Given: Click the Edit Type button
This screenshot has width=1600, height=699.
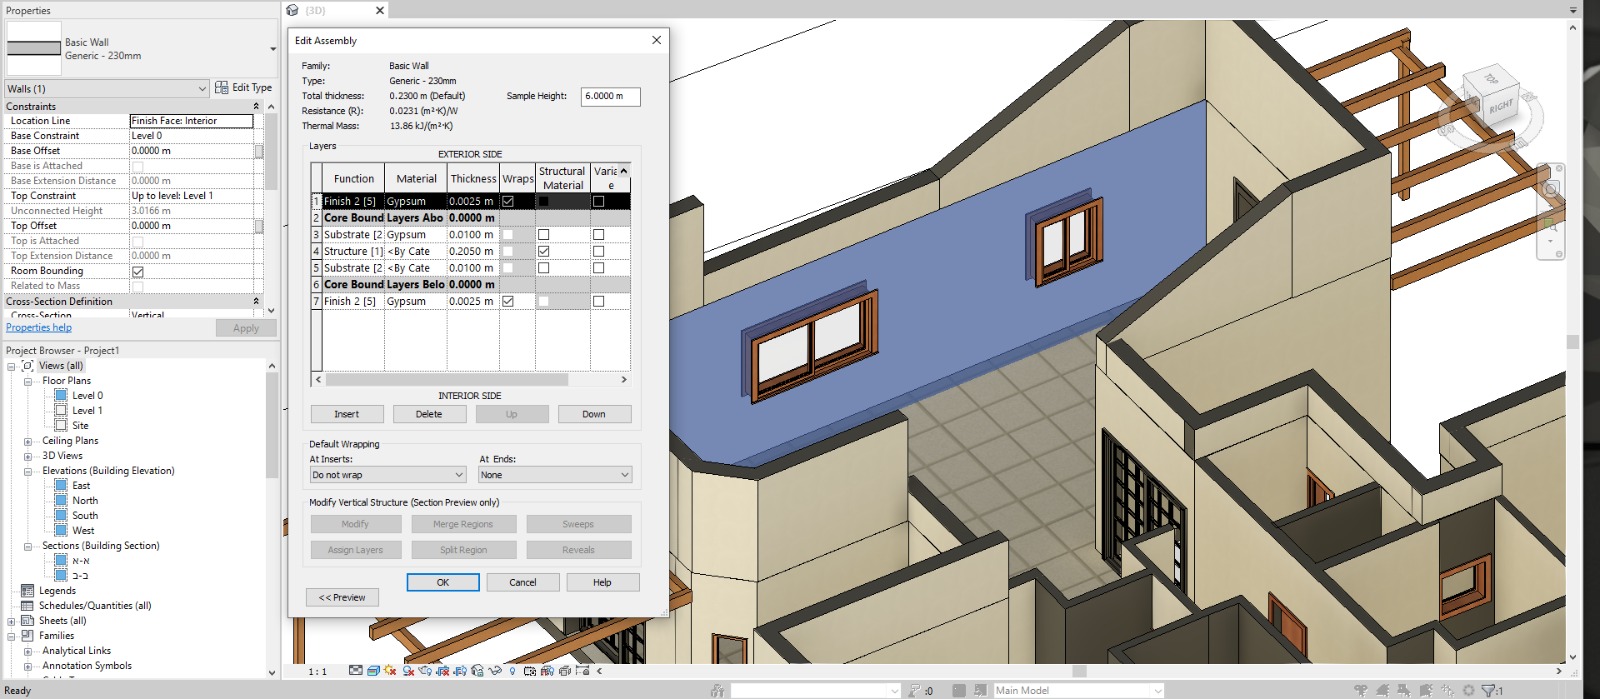Looking at the screenshot, I should [x=243, y=88].
